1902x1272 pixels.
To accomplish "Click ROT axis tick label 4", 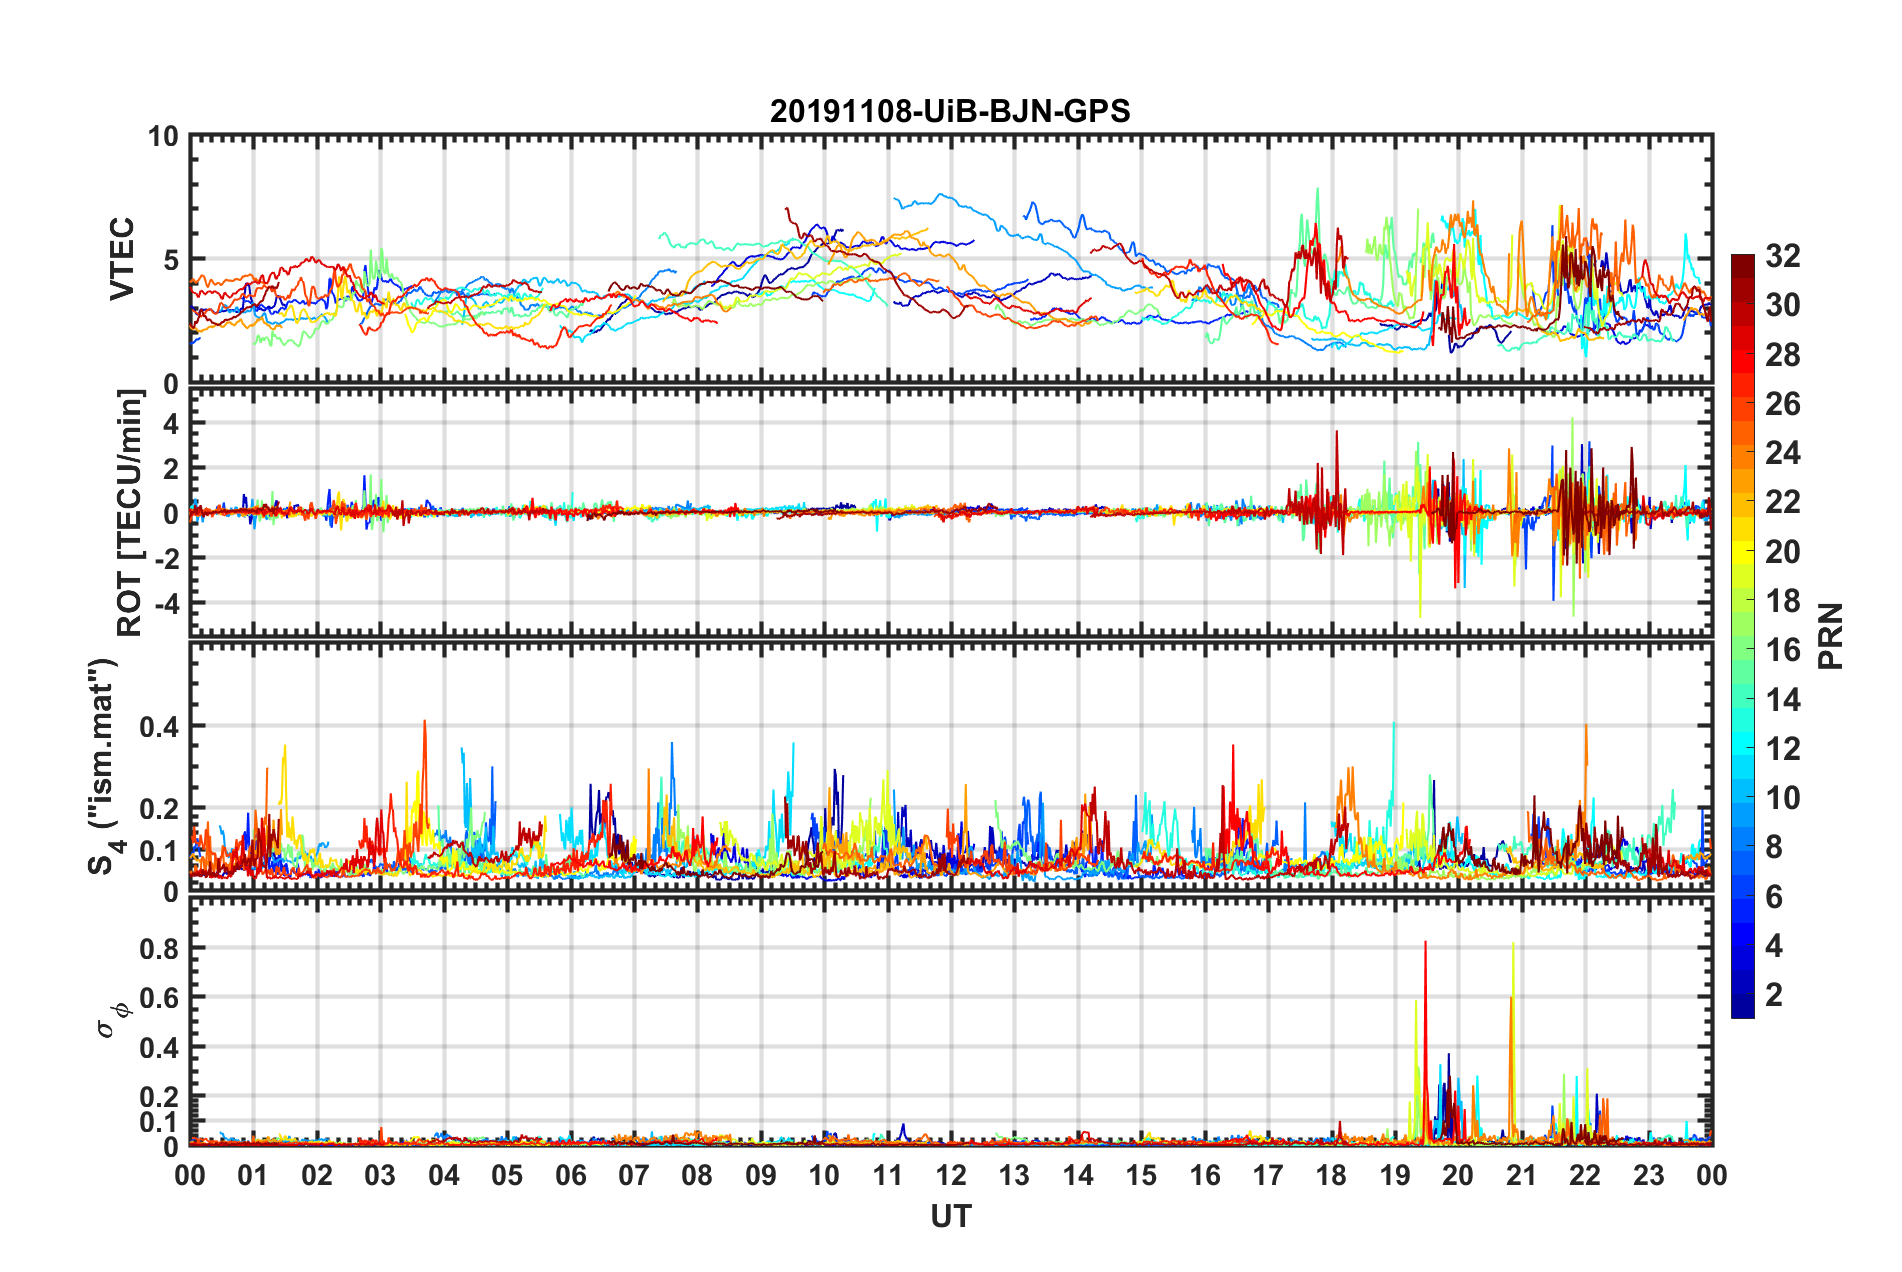I will pyautogui.click(x=171, y=424).
